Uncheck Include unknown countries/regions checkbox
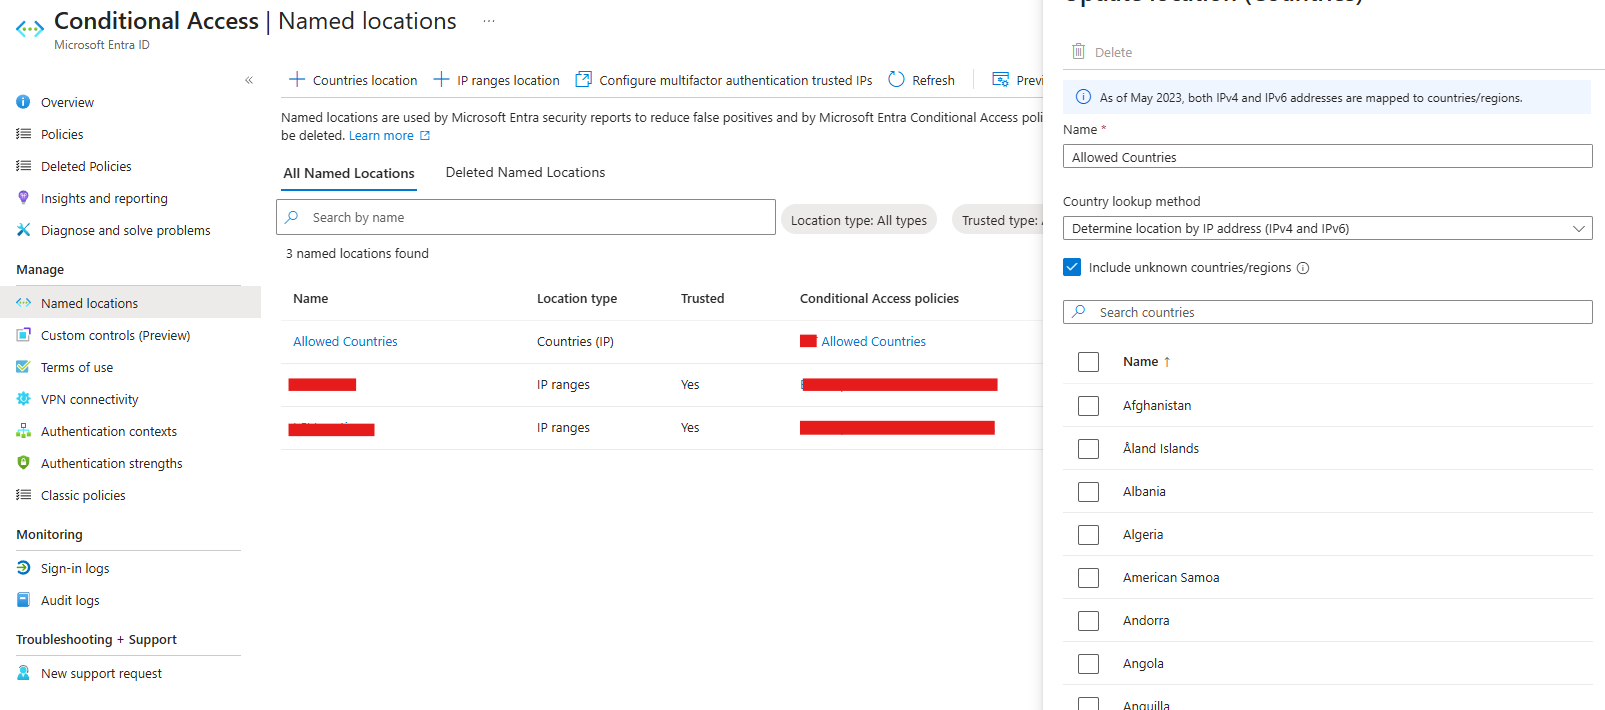The width and height of the screenshot is (1605, 710). point(1072,267)
